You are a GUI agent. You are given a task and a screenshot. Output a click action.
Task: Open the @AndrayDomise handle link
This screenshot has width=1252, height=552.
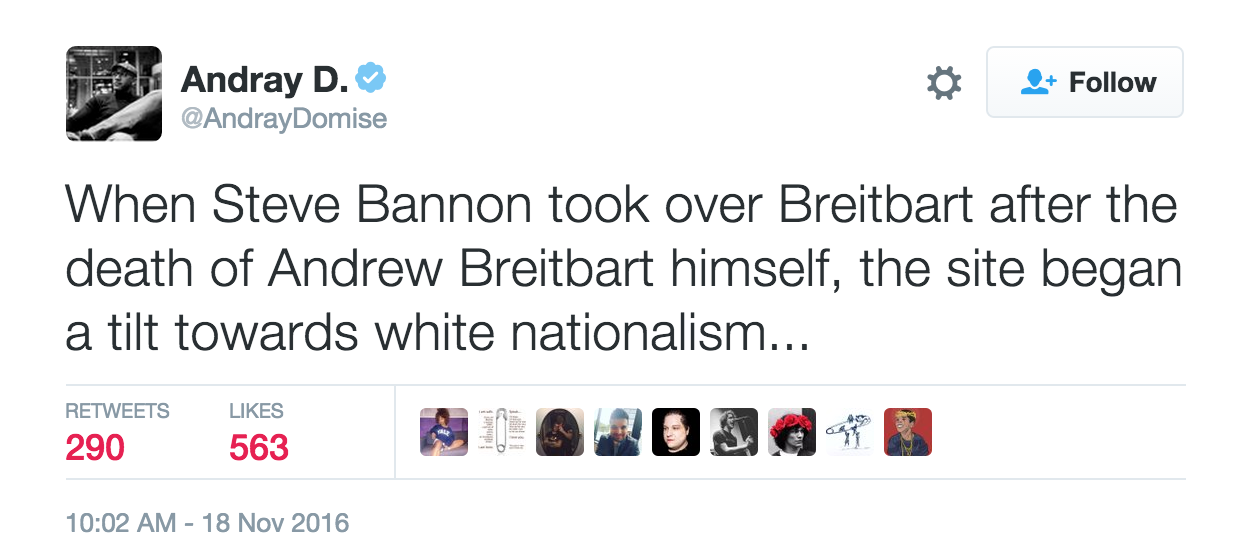(283, 118)
